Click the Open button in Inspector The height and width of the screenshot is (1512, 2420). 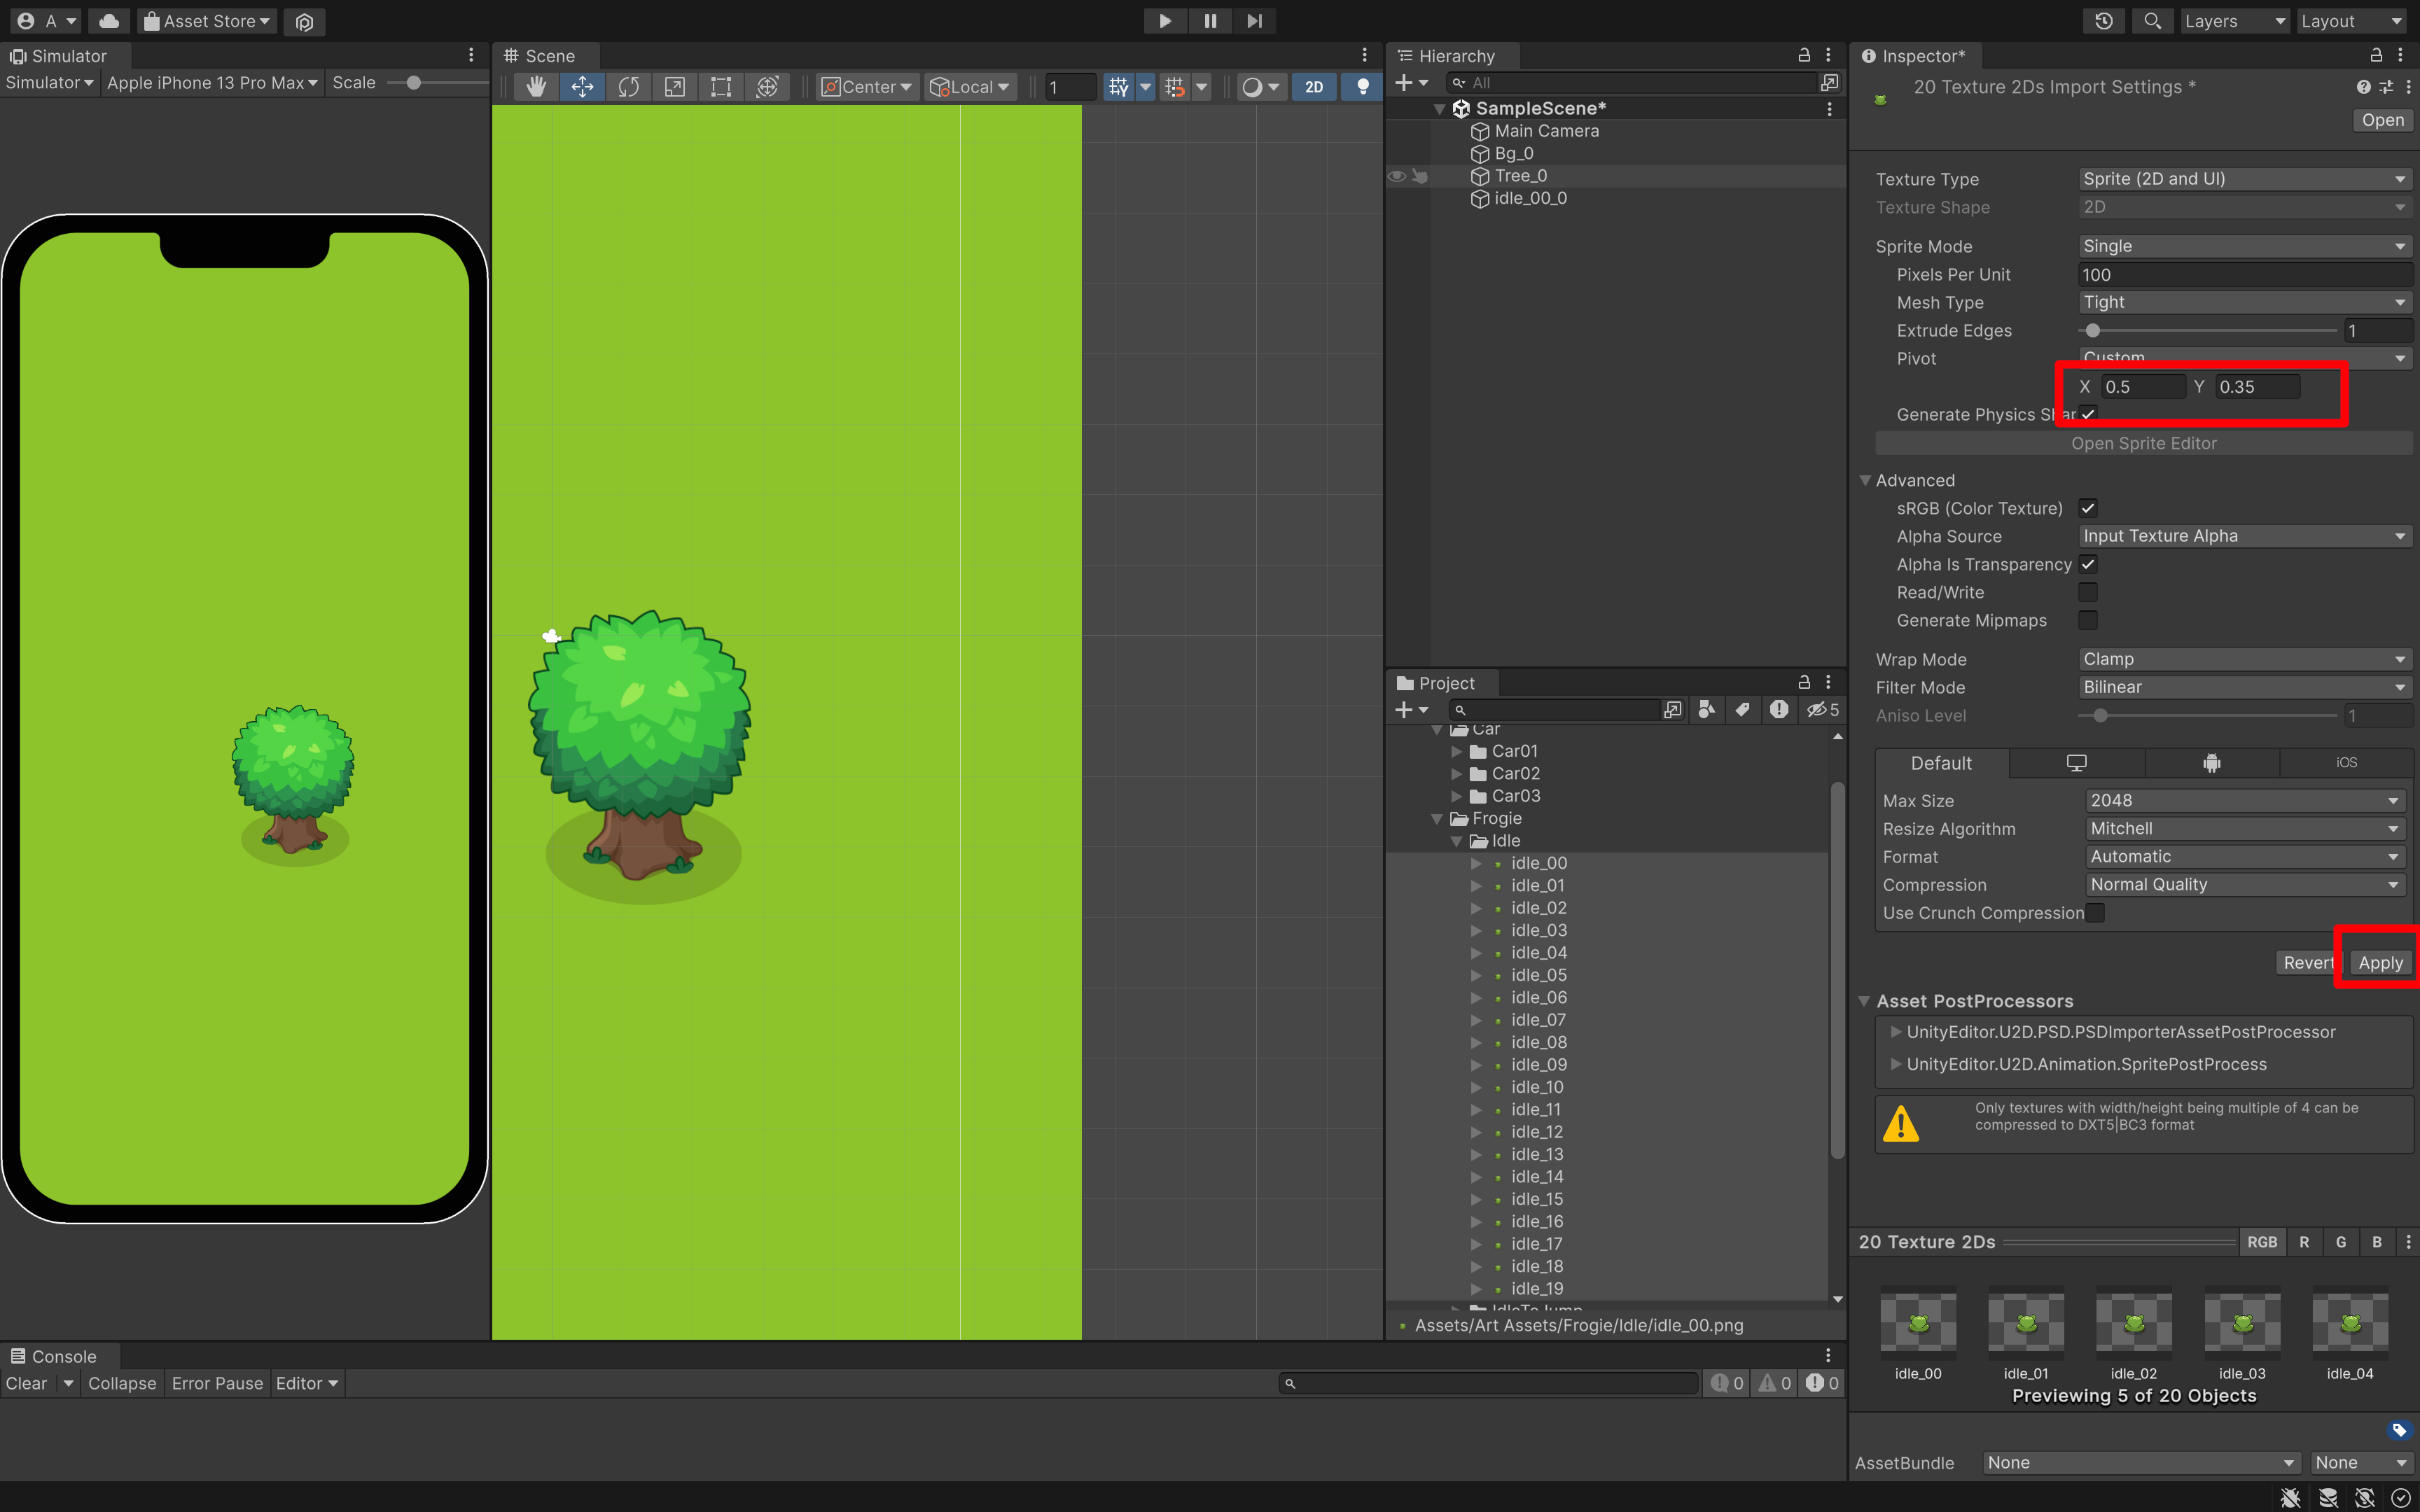tap(2382, 120)
